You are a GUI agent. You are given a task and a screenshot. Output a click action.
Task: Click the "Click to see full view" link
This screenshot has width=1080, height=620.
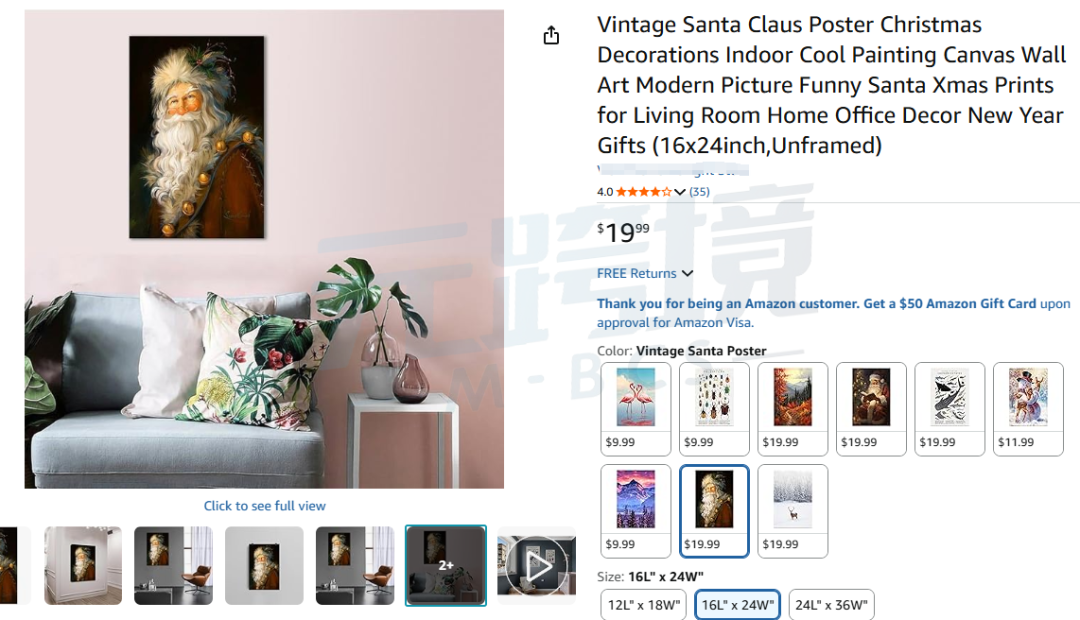click(264, 506)
